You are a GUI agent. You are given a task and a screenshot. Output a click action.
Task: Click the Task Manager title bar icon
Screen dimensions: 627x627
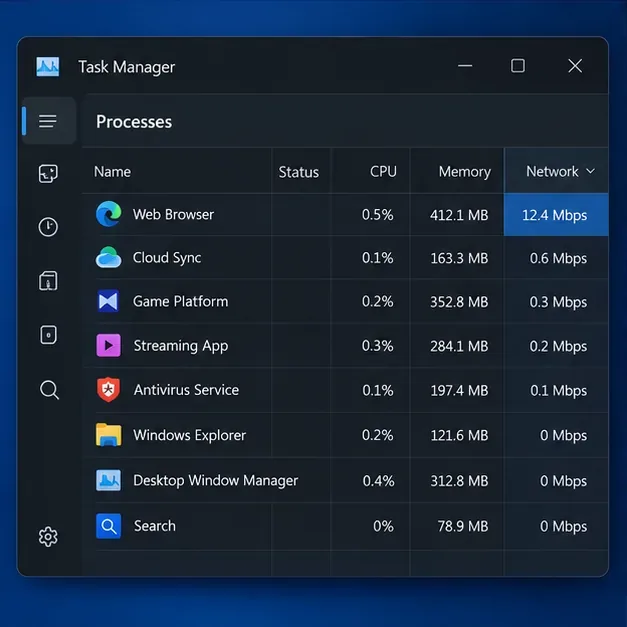pyautogui.click(x=48, y=66)
